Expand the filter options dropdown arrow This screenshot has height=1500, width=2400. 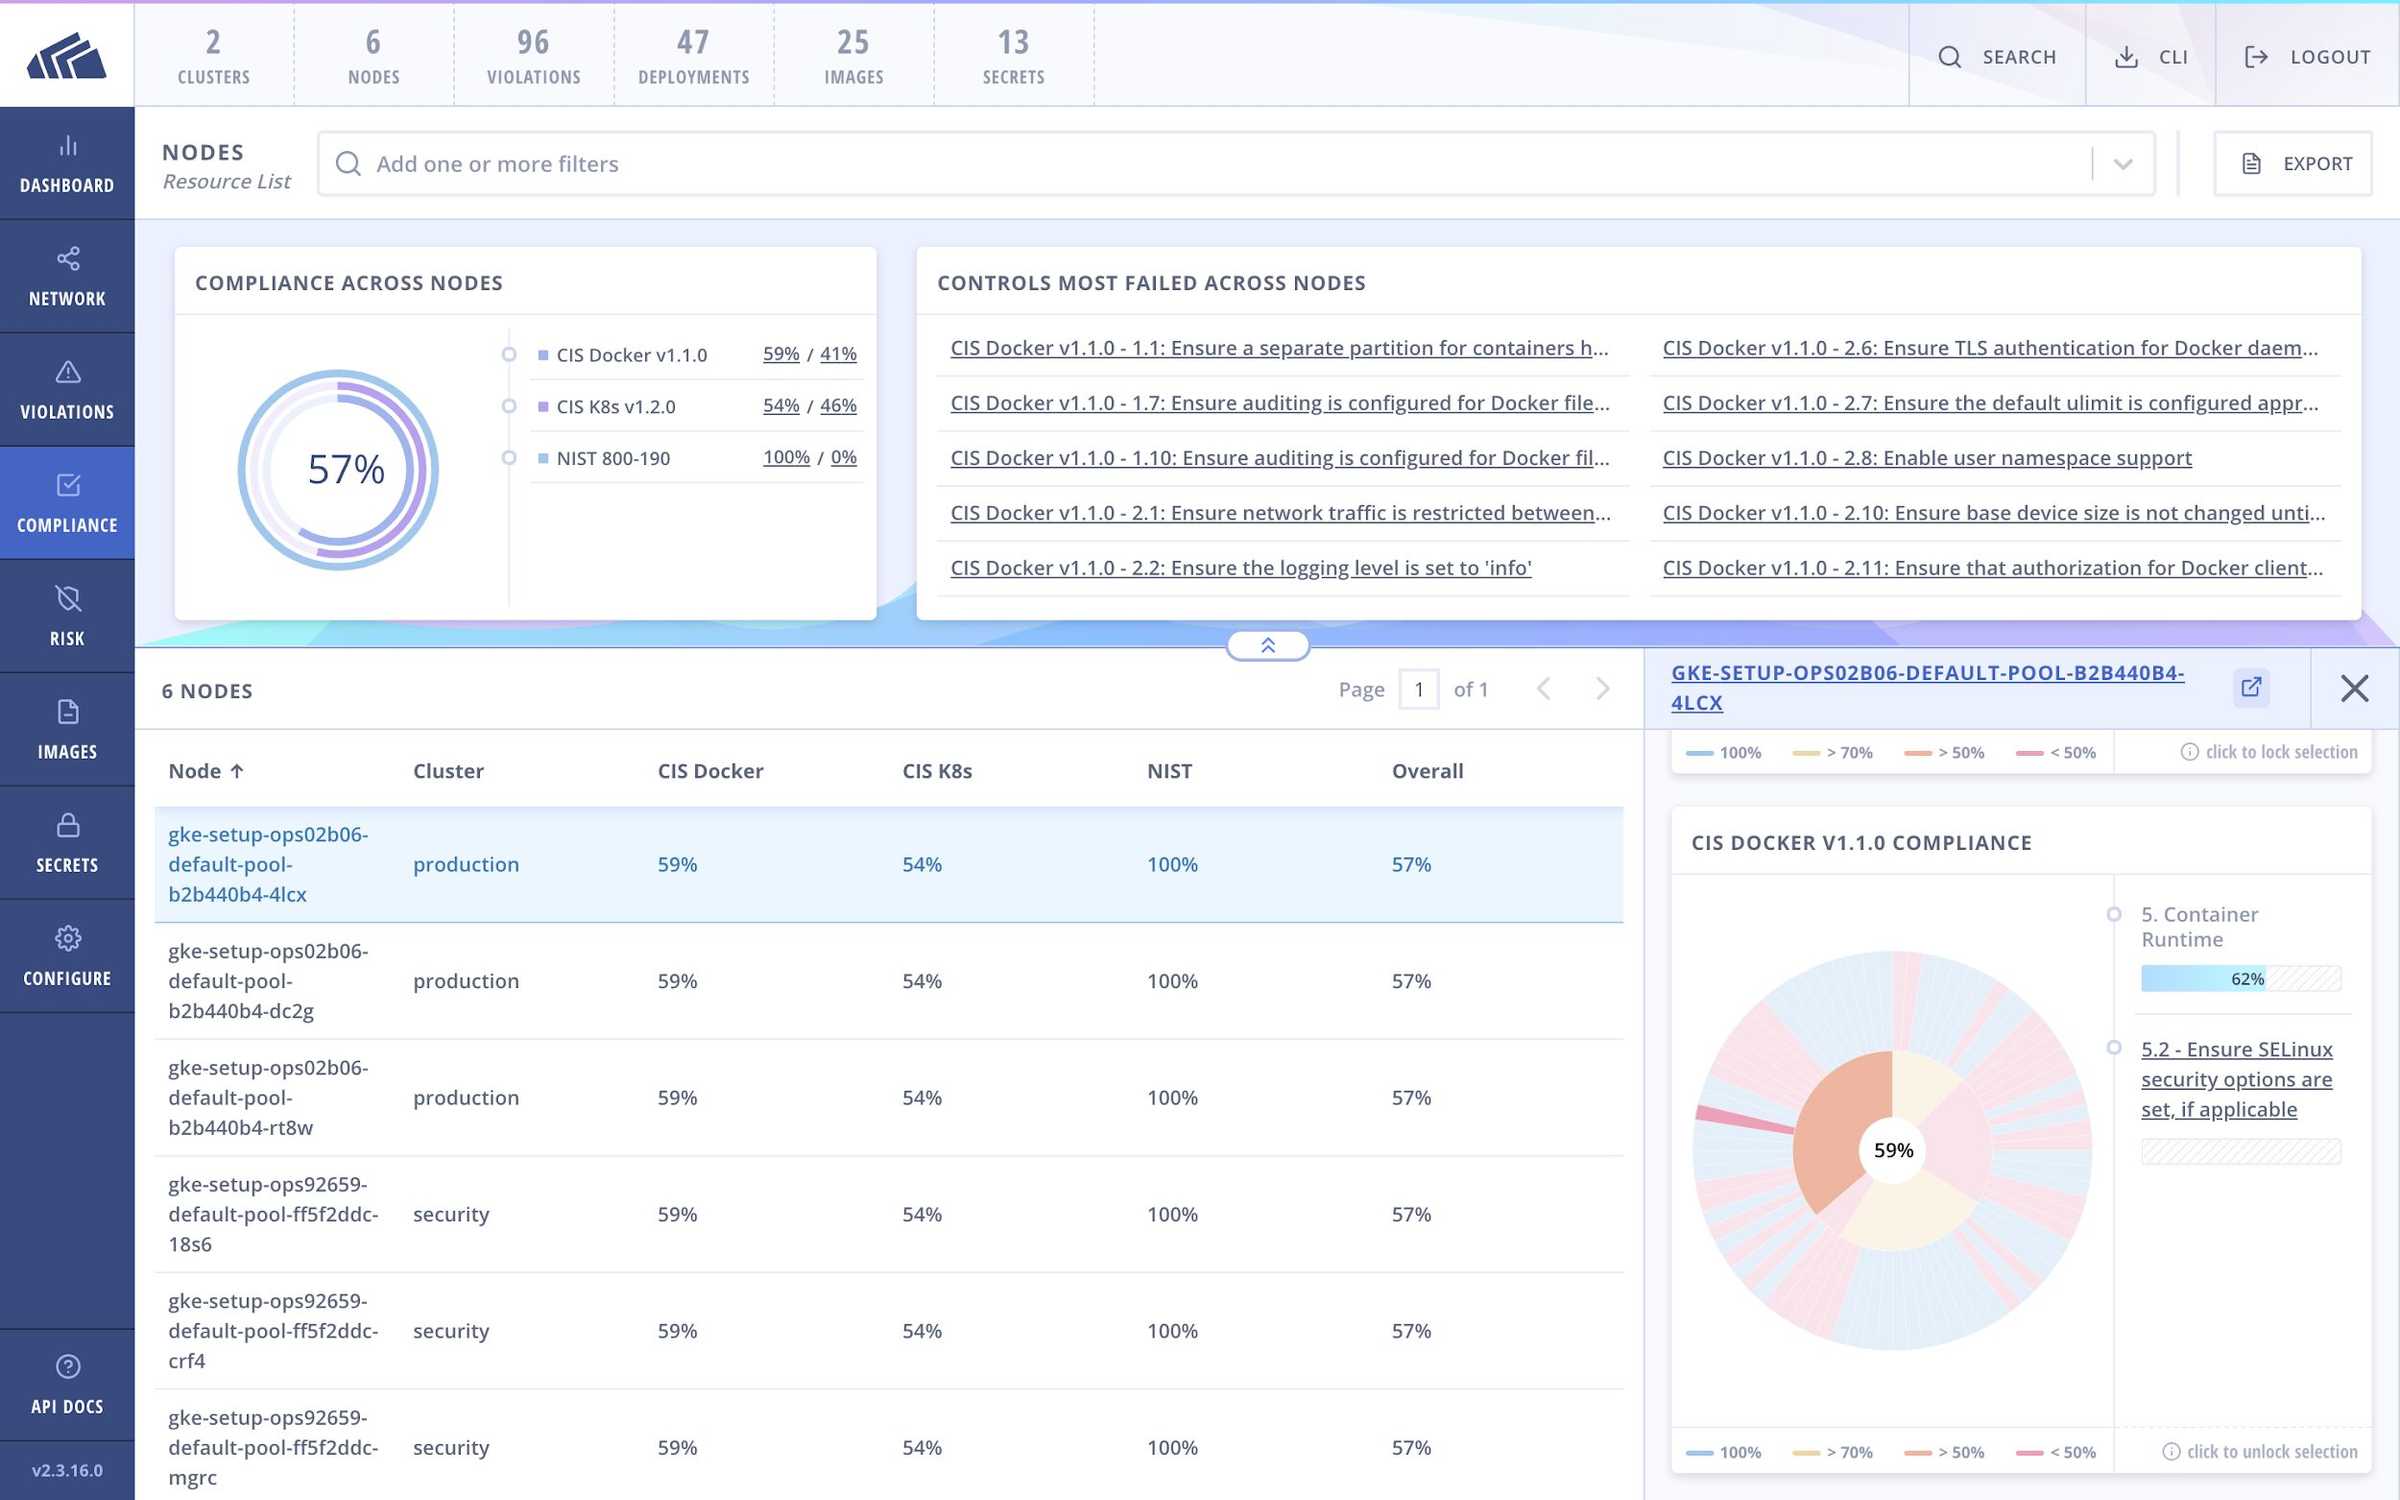2123,164
